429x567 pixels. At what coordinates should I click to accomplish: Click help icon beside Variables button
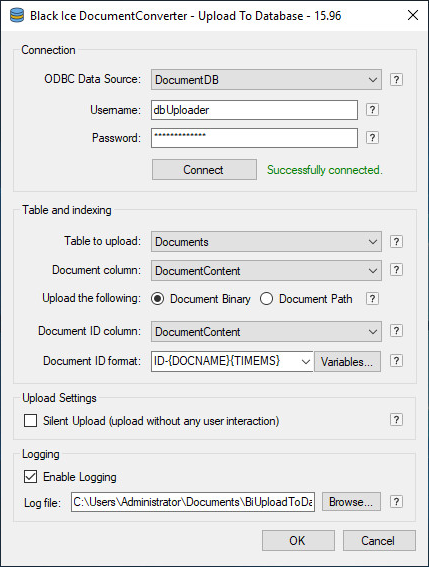pos(396,361)
